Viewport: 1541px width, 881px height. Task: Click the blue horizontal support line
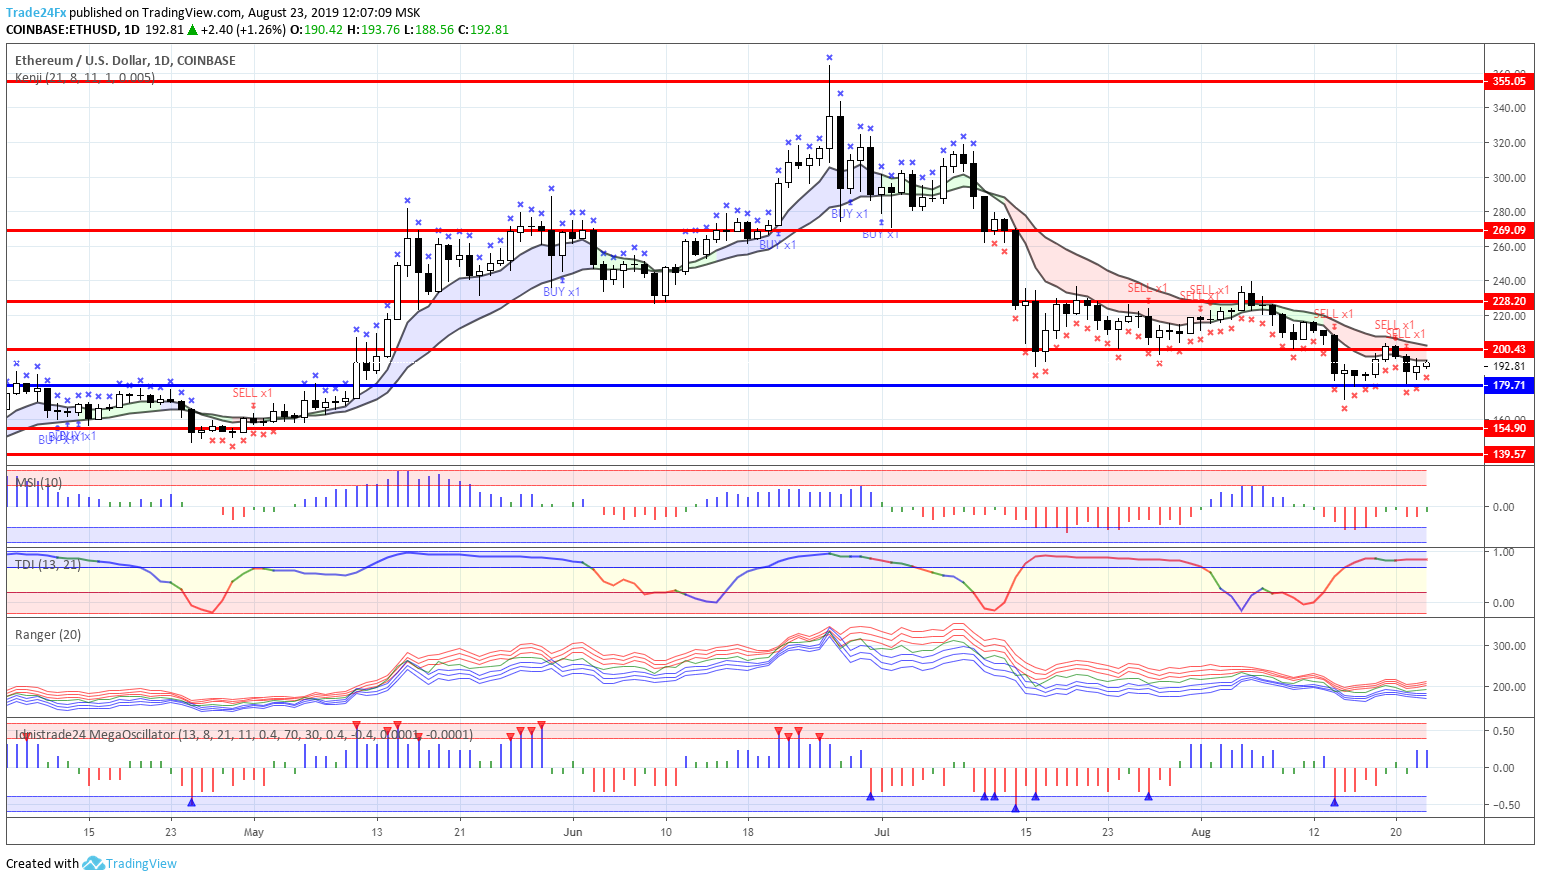point(744,385)
